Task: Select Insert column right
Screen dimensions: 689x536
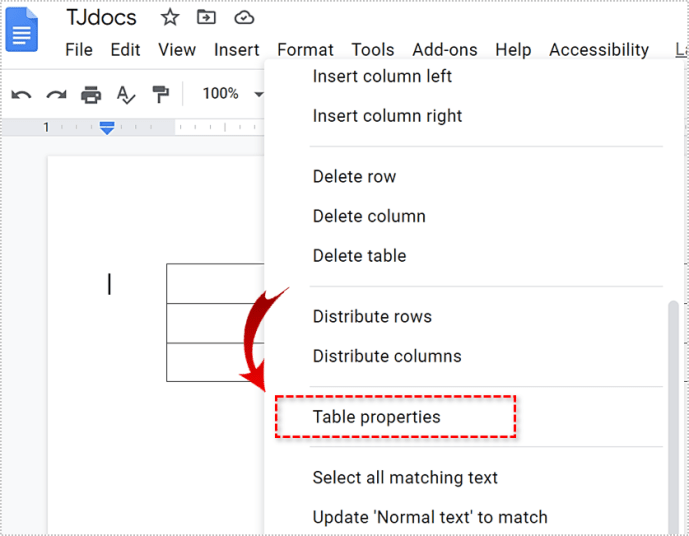Action: [387, 116]
